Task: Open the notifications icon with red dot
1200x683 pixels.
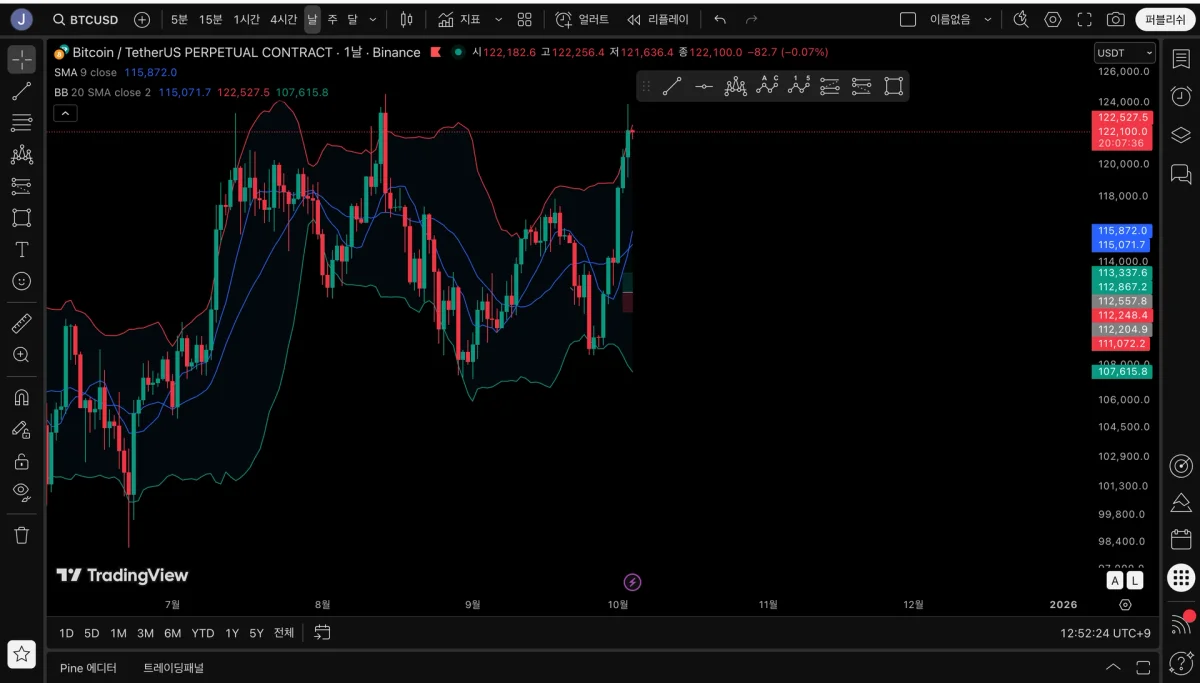Action: [x=1181, y=624]
